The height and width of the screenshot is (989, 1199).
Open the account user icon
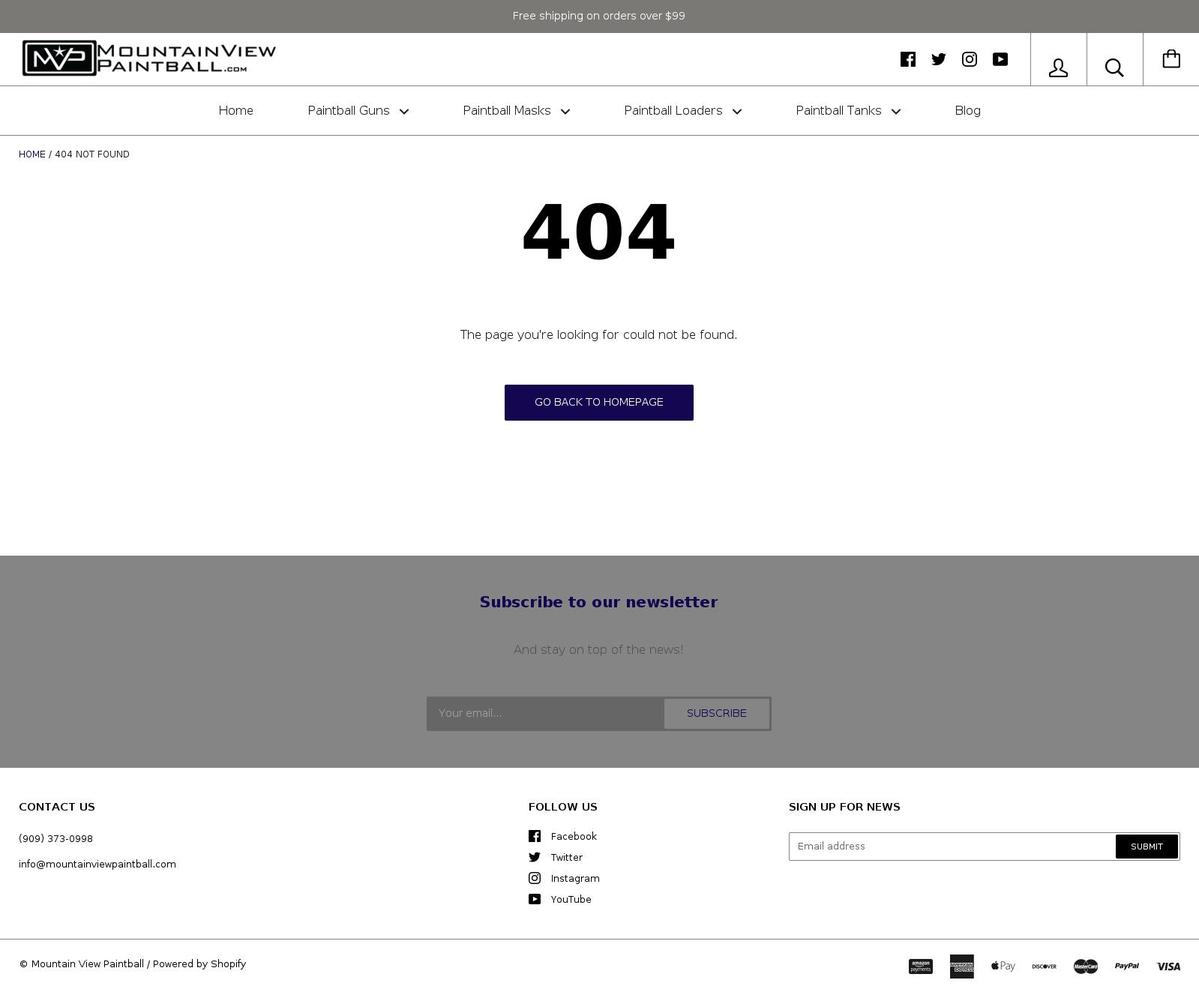coord(1058,68)
